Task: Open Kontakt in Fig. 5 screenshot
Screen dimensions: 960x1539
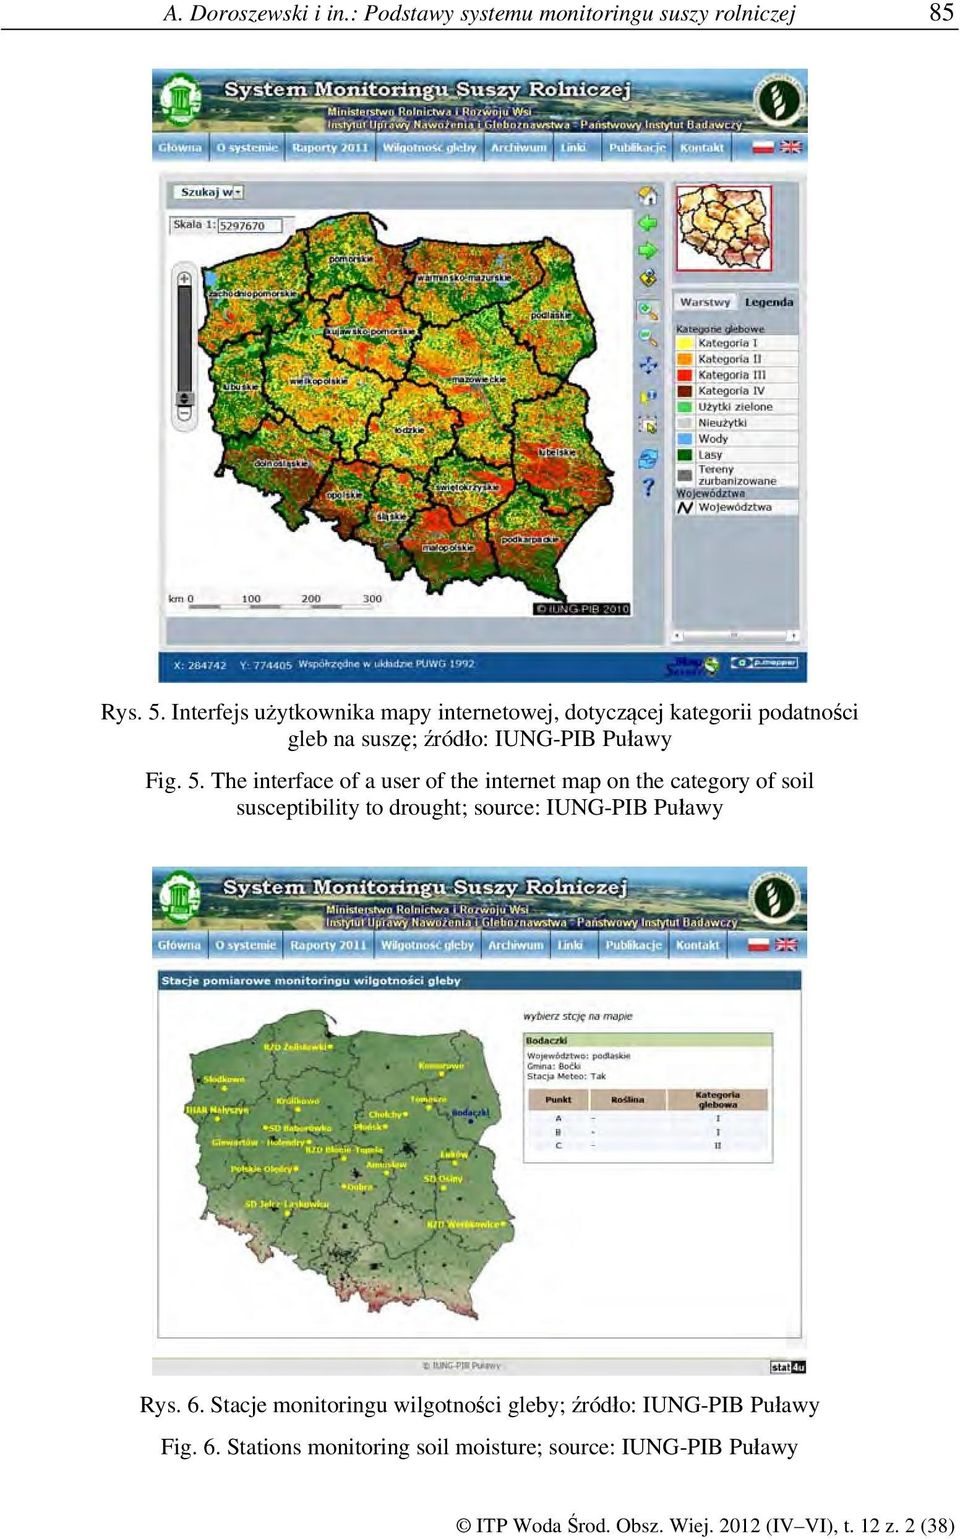Action: (702, 147)
